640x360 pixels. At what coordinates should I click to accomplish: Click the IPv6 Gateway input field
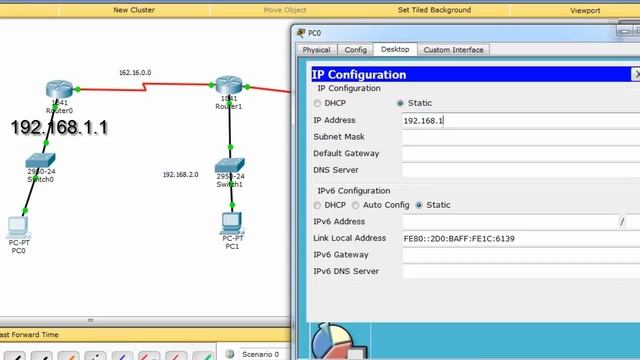point(521,255)
